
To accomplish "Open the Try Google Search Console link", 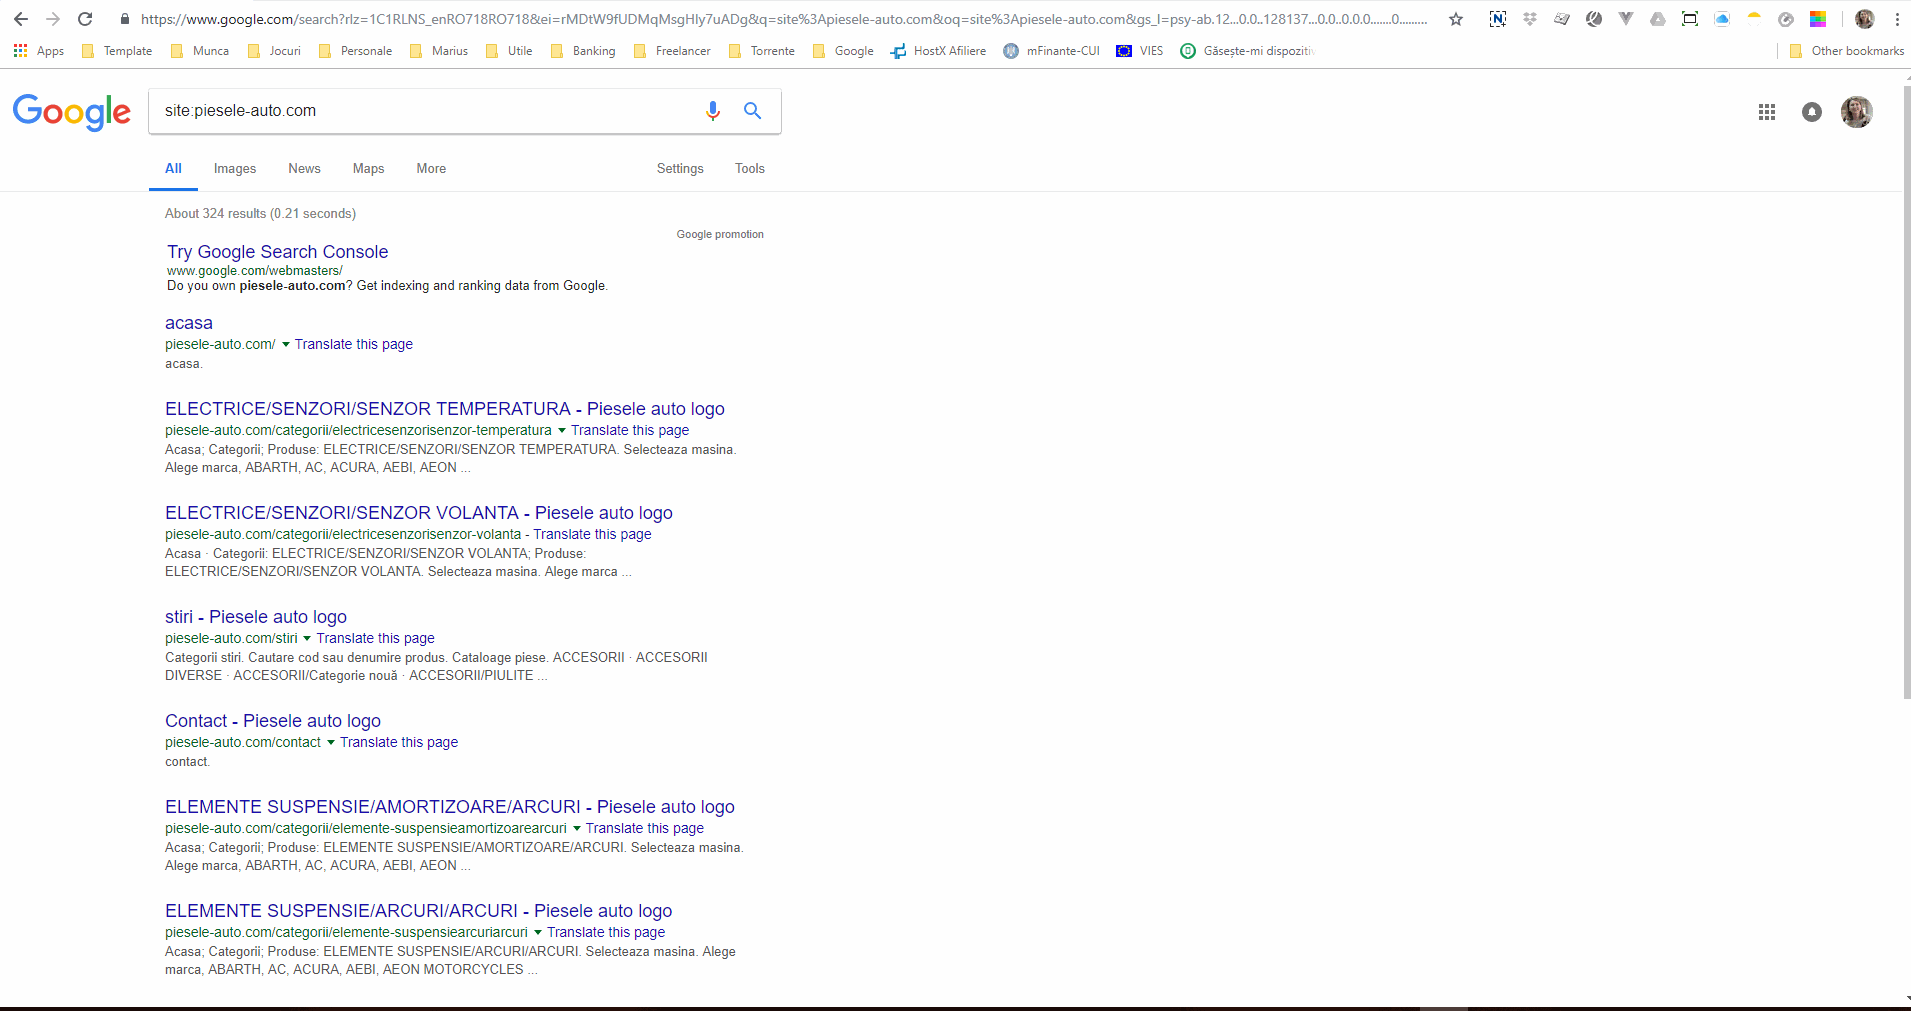I will [x=277, y=252].
